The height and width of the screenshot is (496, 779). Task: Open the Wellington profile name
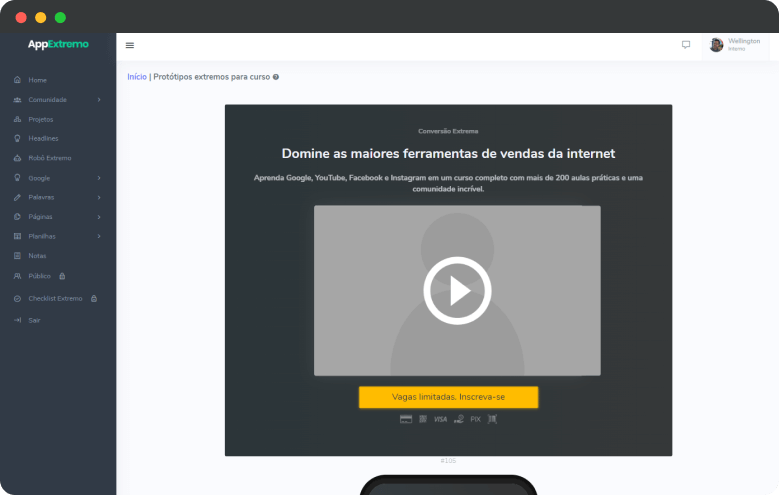(x=744, y=41)
